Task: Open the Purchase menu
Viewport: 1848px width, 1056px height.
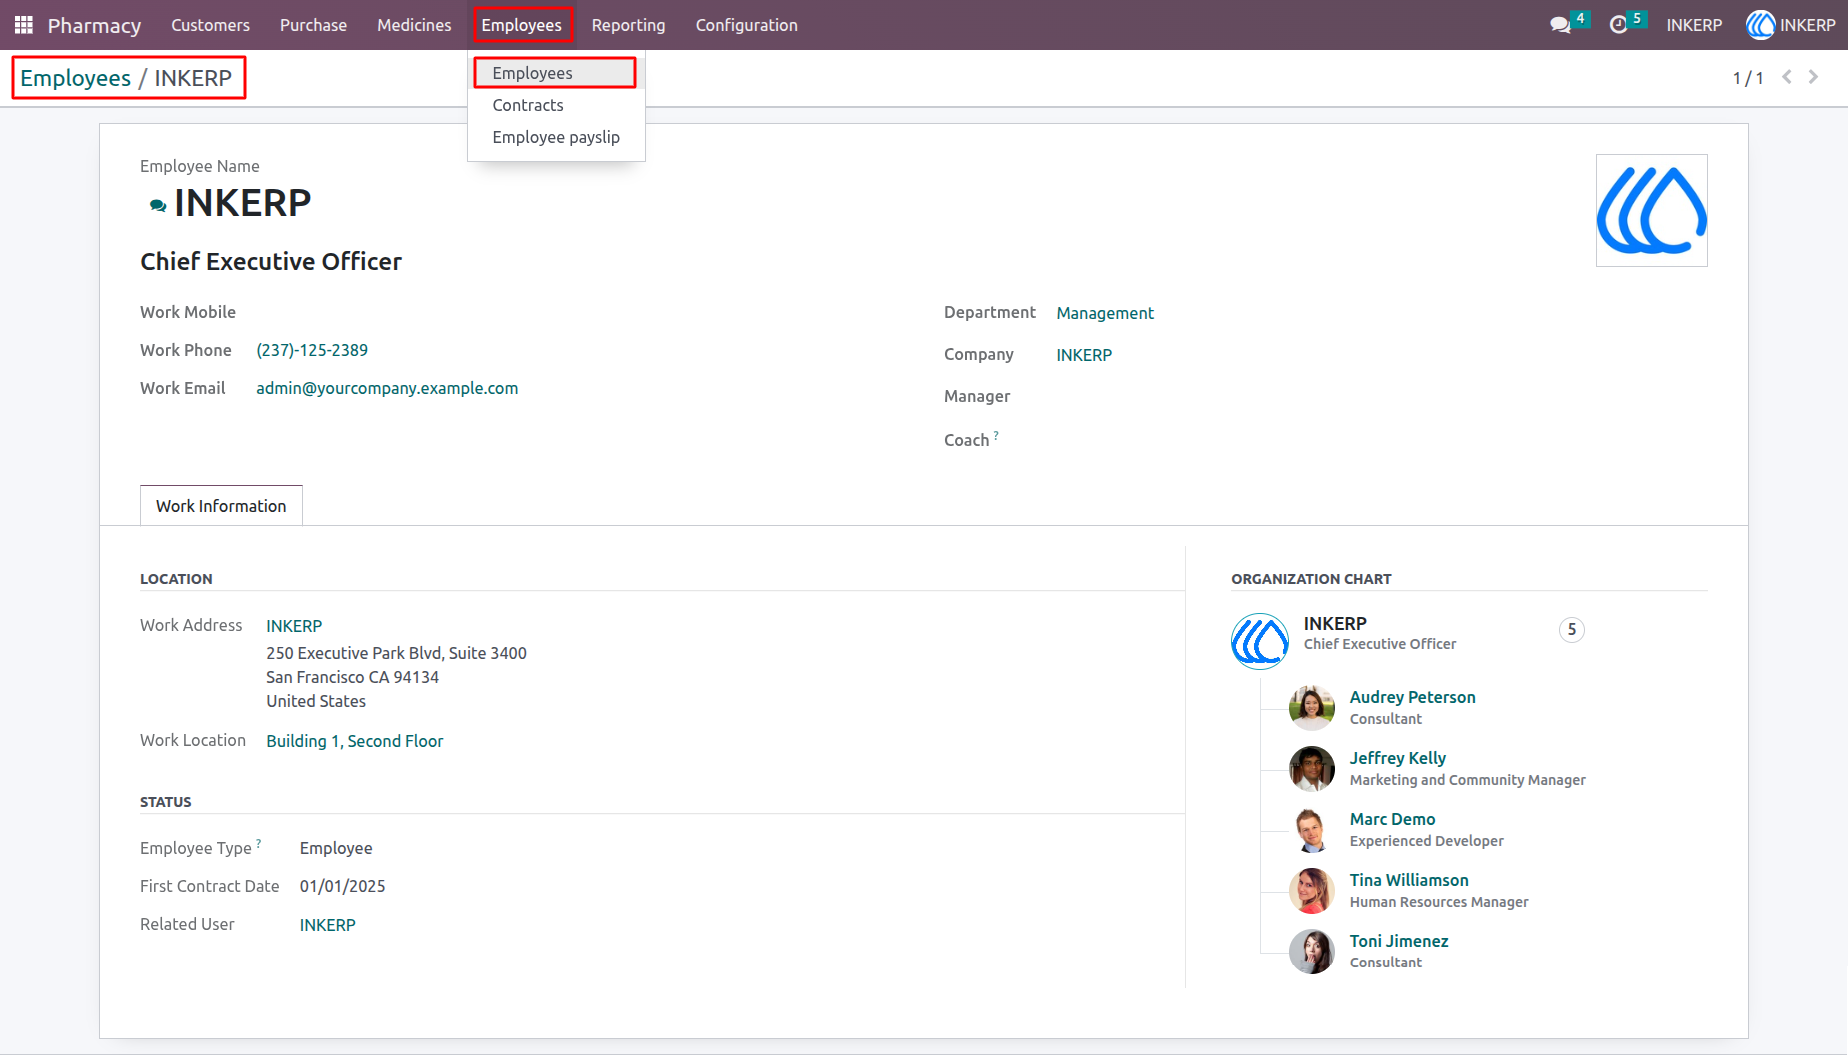Action: 313,25
